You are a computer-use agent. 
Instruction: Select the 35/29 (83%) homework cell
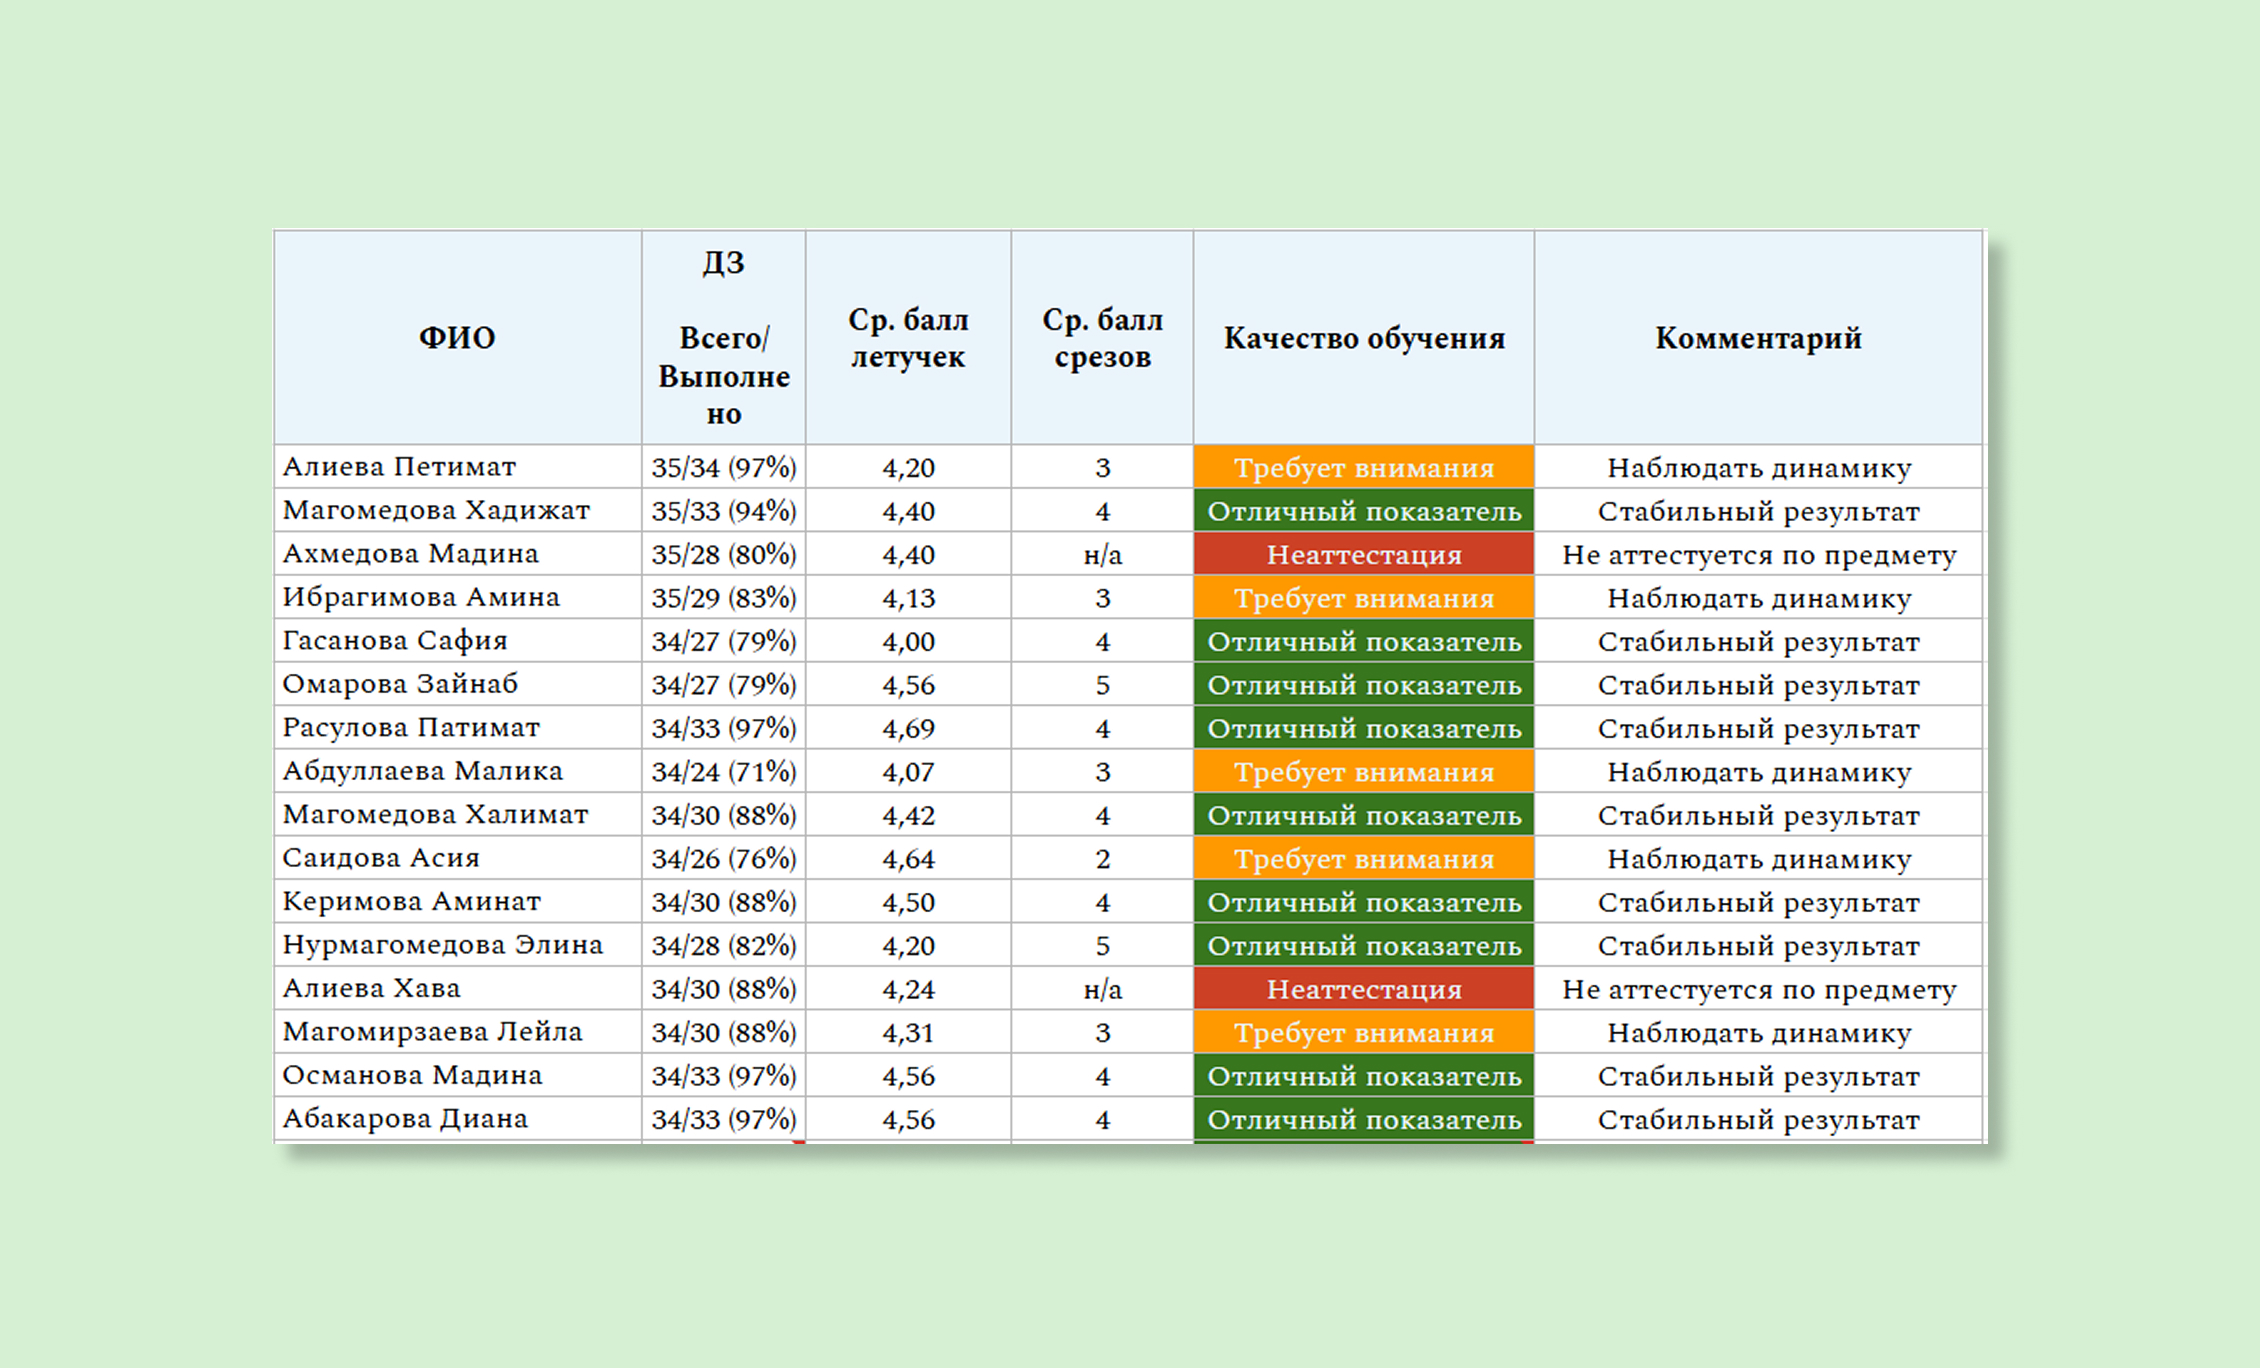724,598
